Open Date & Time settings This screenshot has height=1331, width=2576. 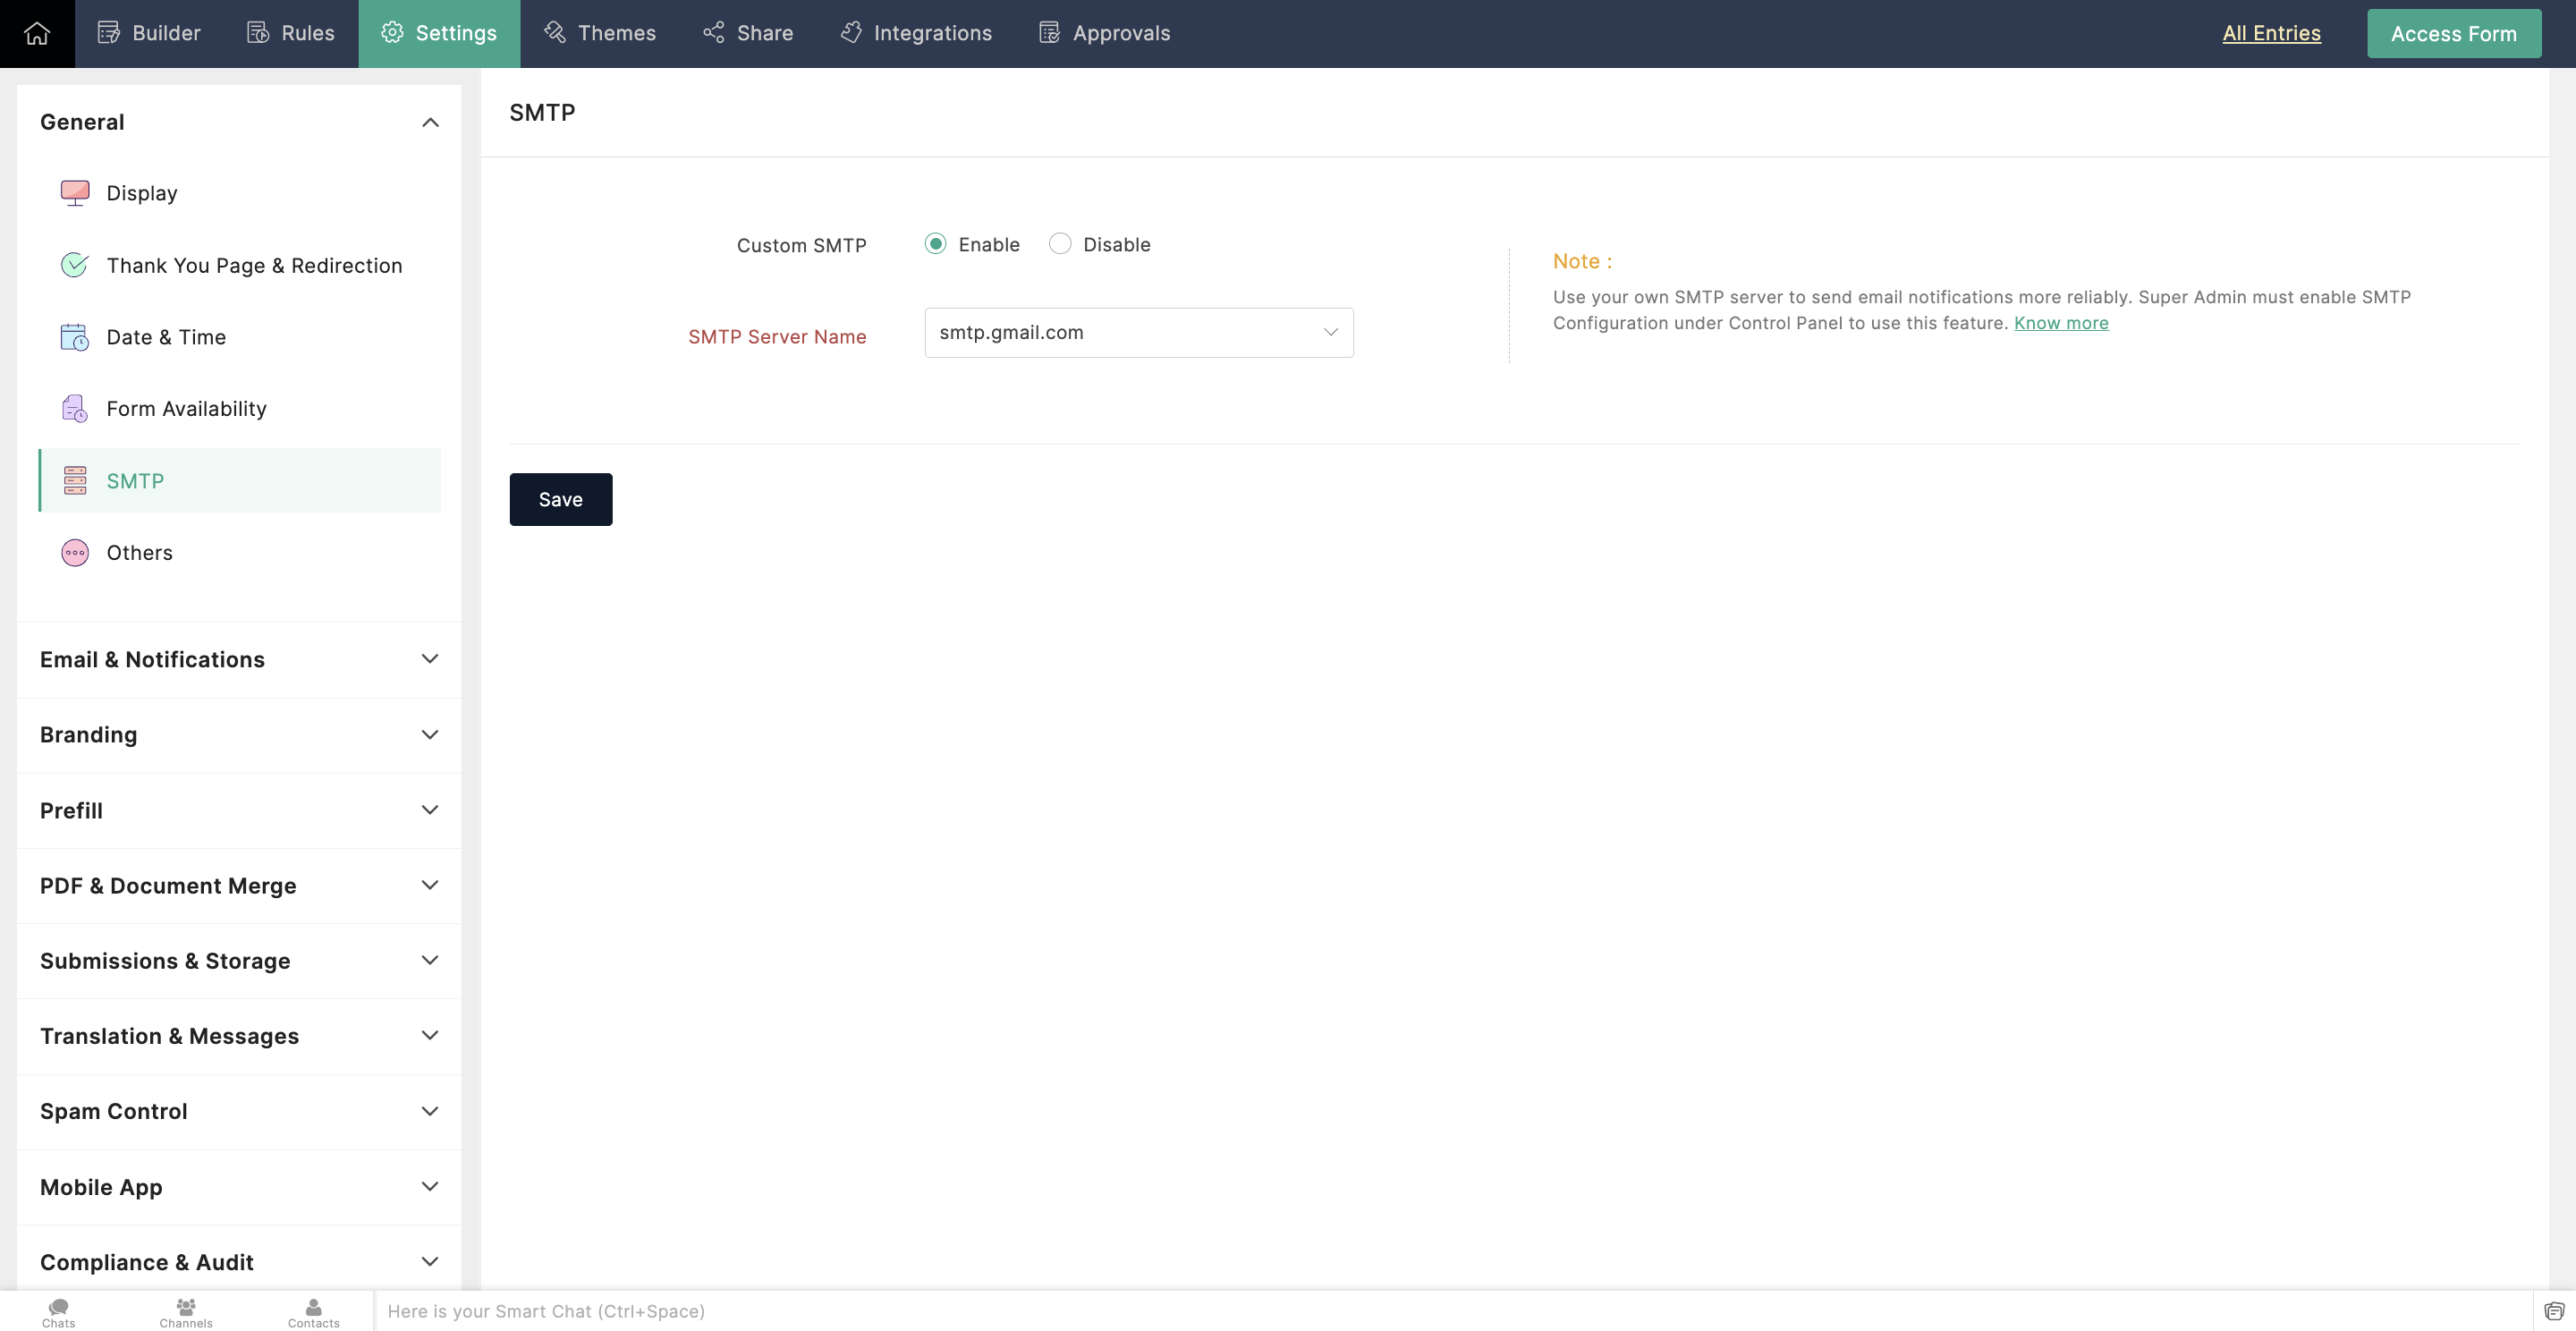239,337
